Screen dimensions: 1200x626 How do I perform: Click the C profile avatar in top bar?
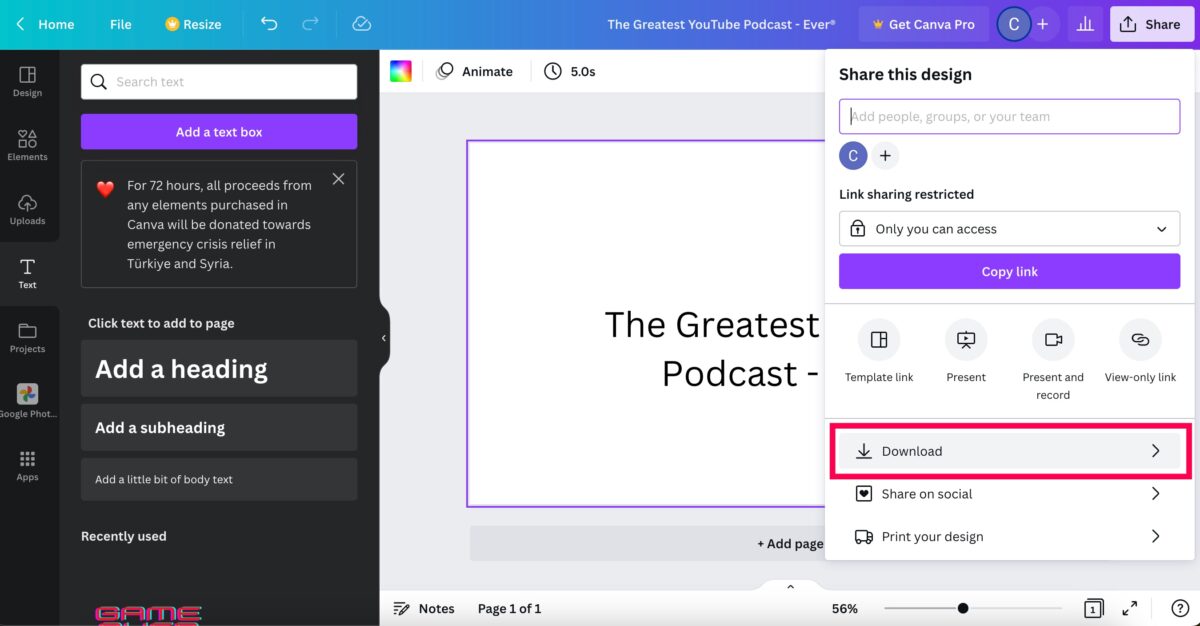pyautogui.click(x=1014, y=24)
